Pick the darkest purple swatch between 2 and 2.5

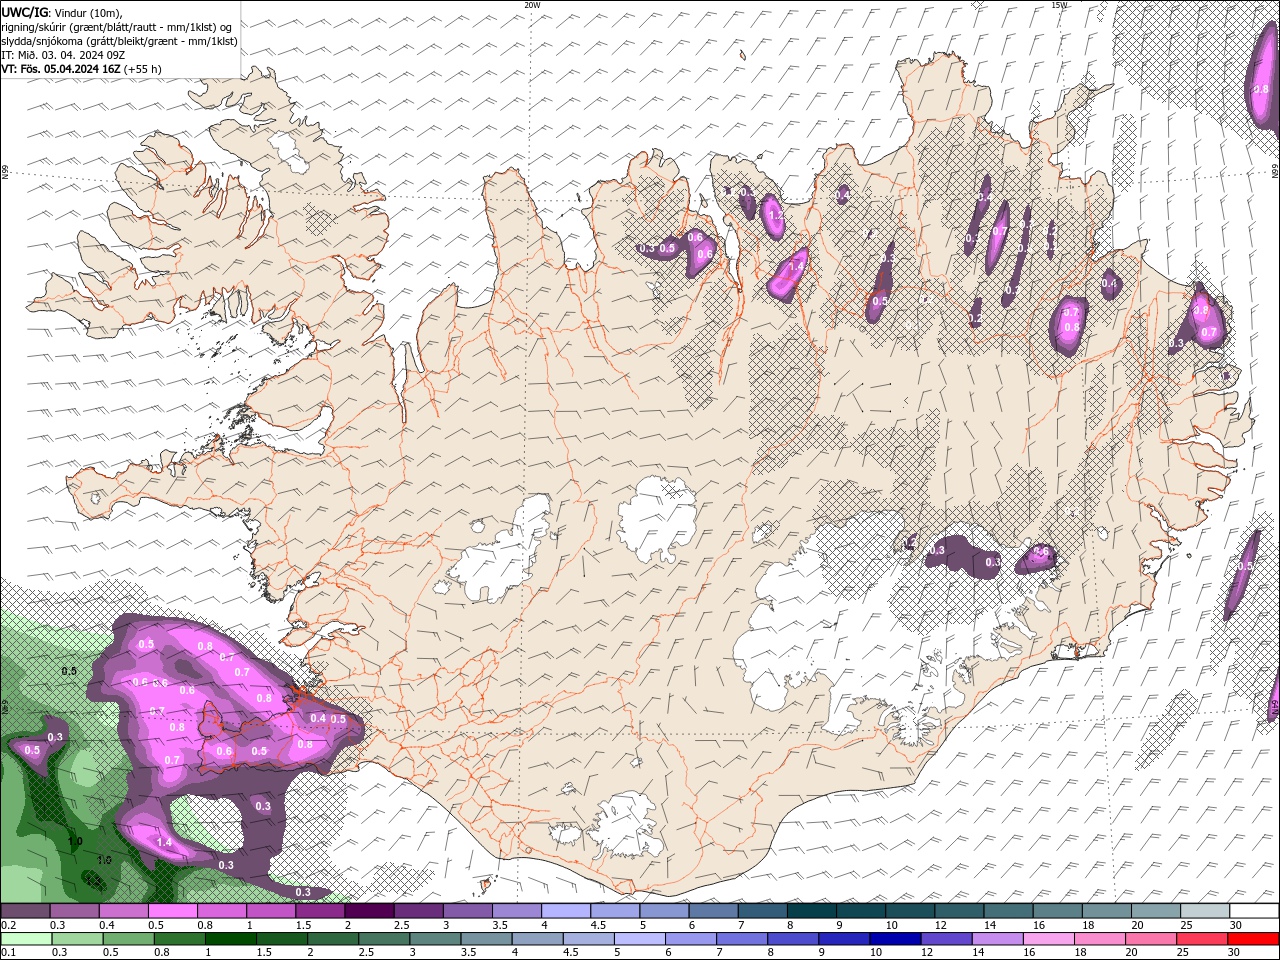tap(370, 910)
